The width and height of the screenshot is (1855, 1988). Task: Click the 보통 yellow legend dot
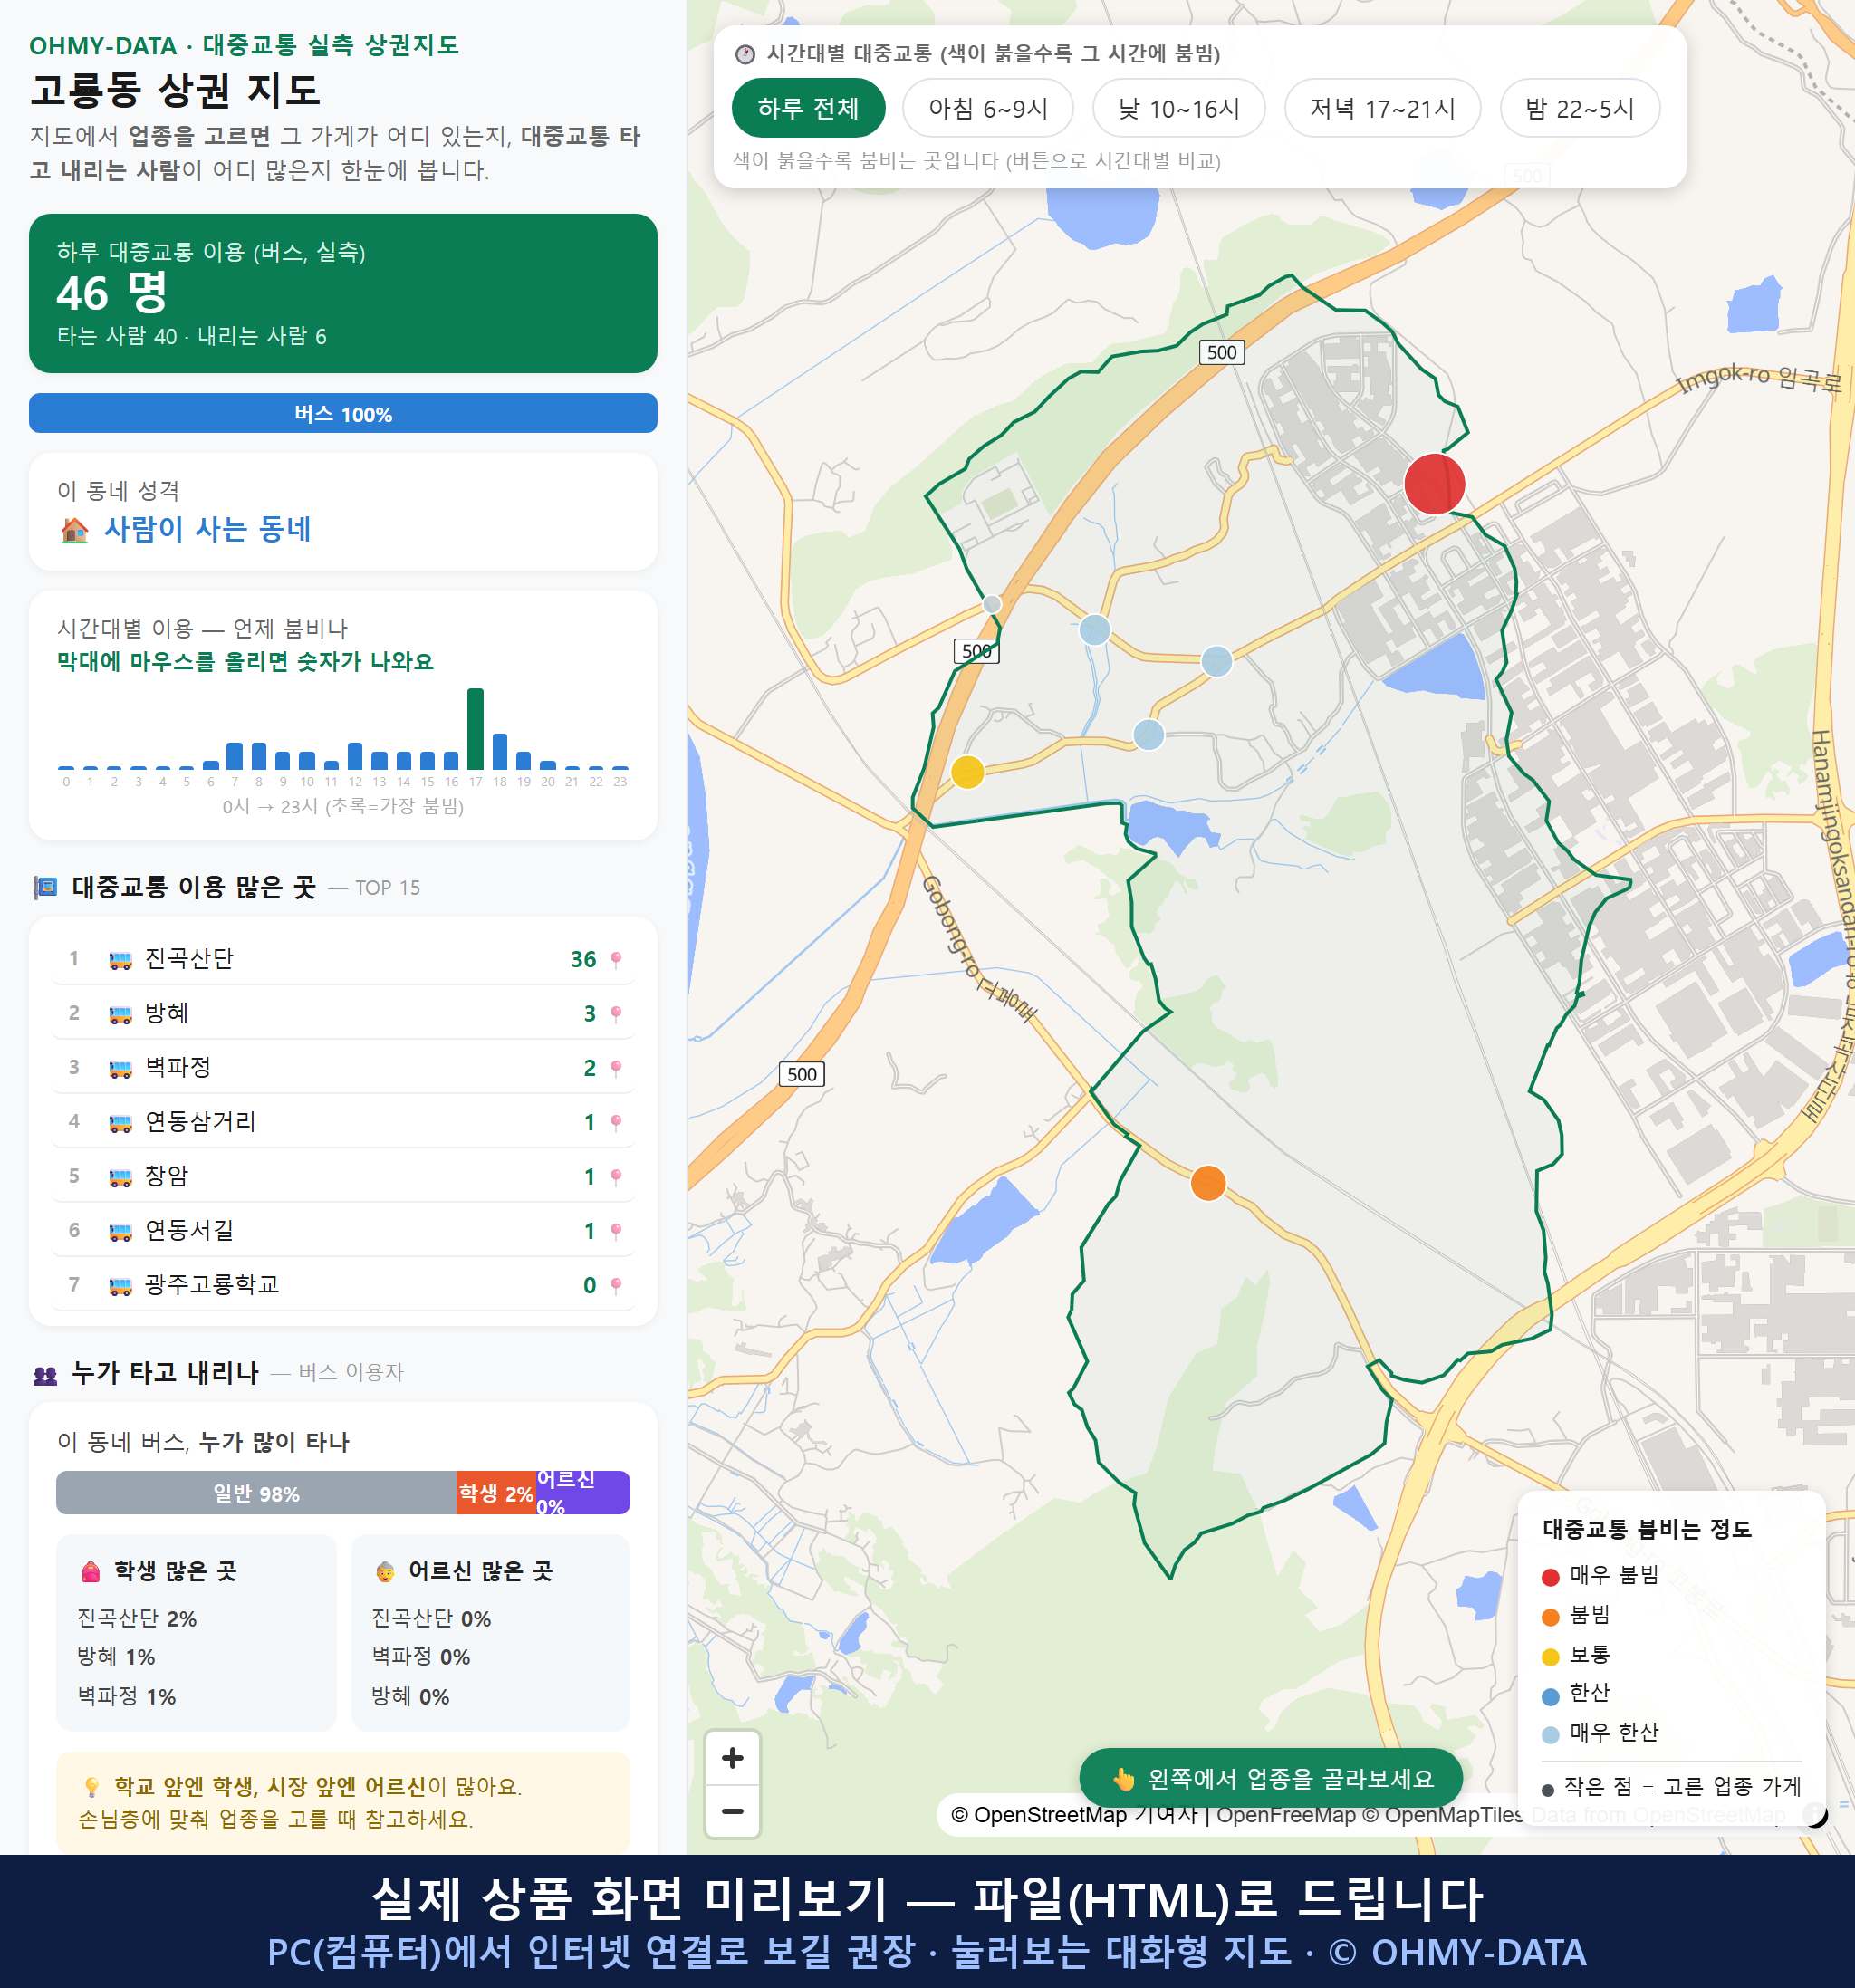(x=1550, y=1657)
